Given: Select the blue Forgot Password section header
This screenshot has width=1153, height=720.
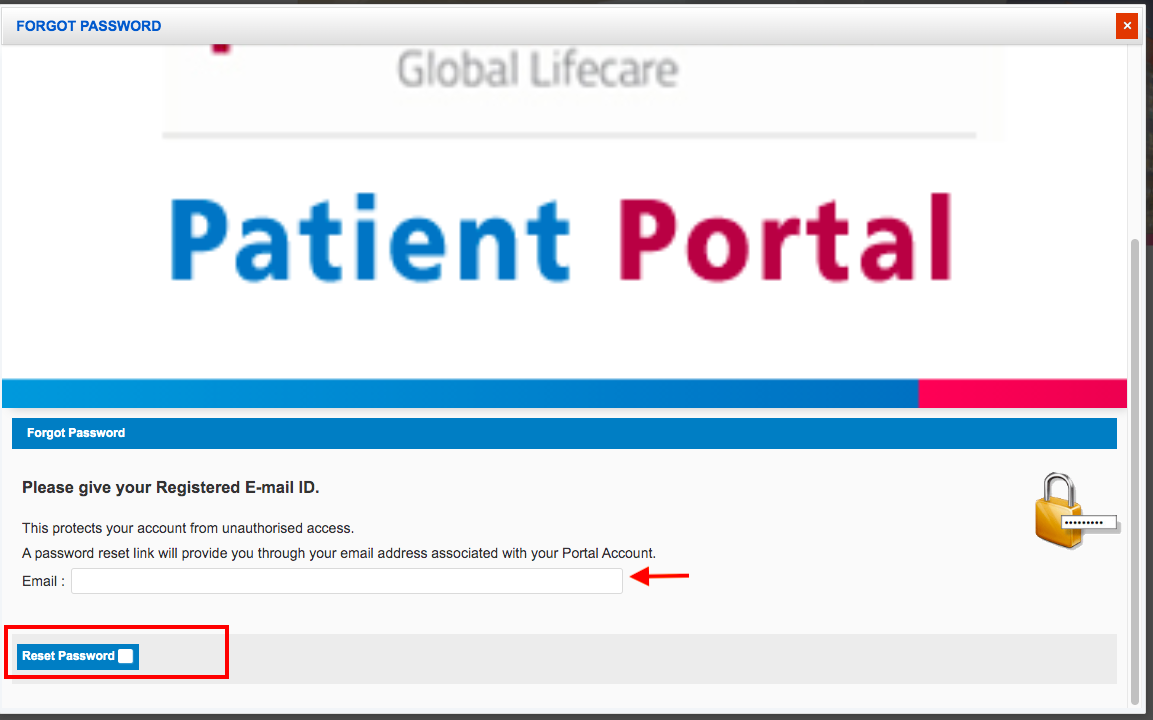Looking at the screenshot, I should [564, 433].
